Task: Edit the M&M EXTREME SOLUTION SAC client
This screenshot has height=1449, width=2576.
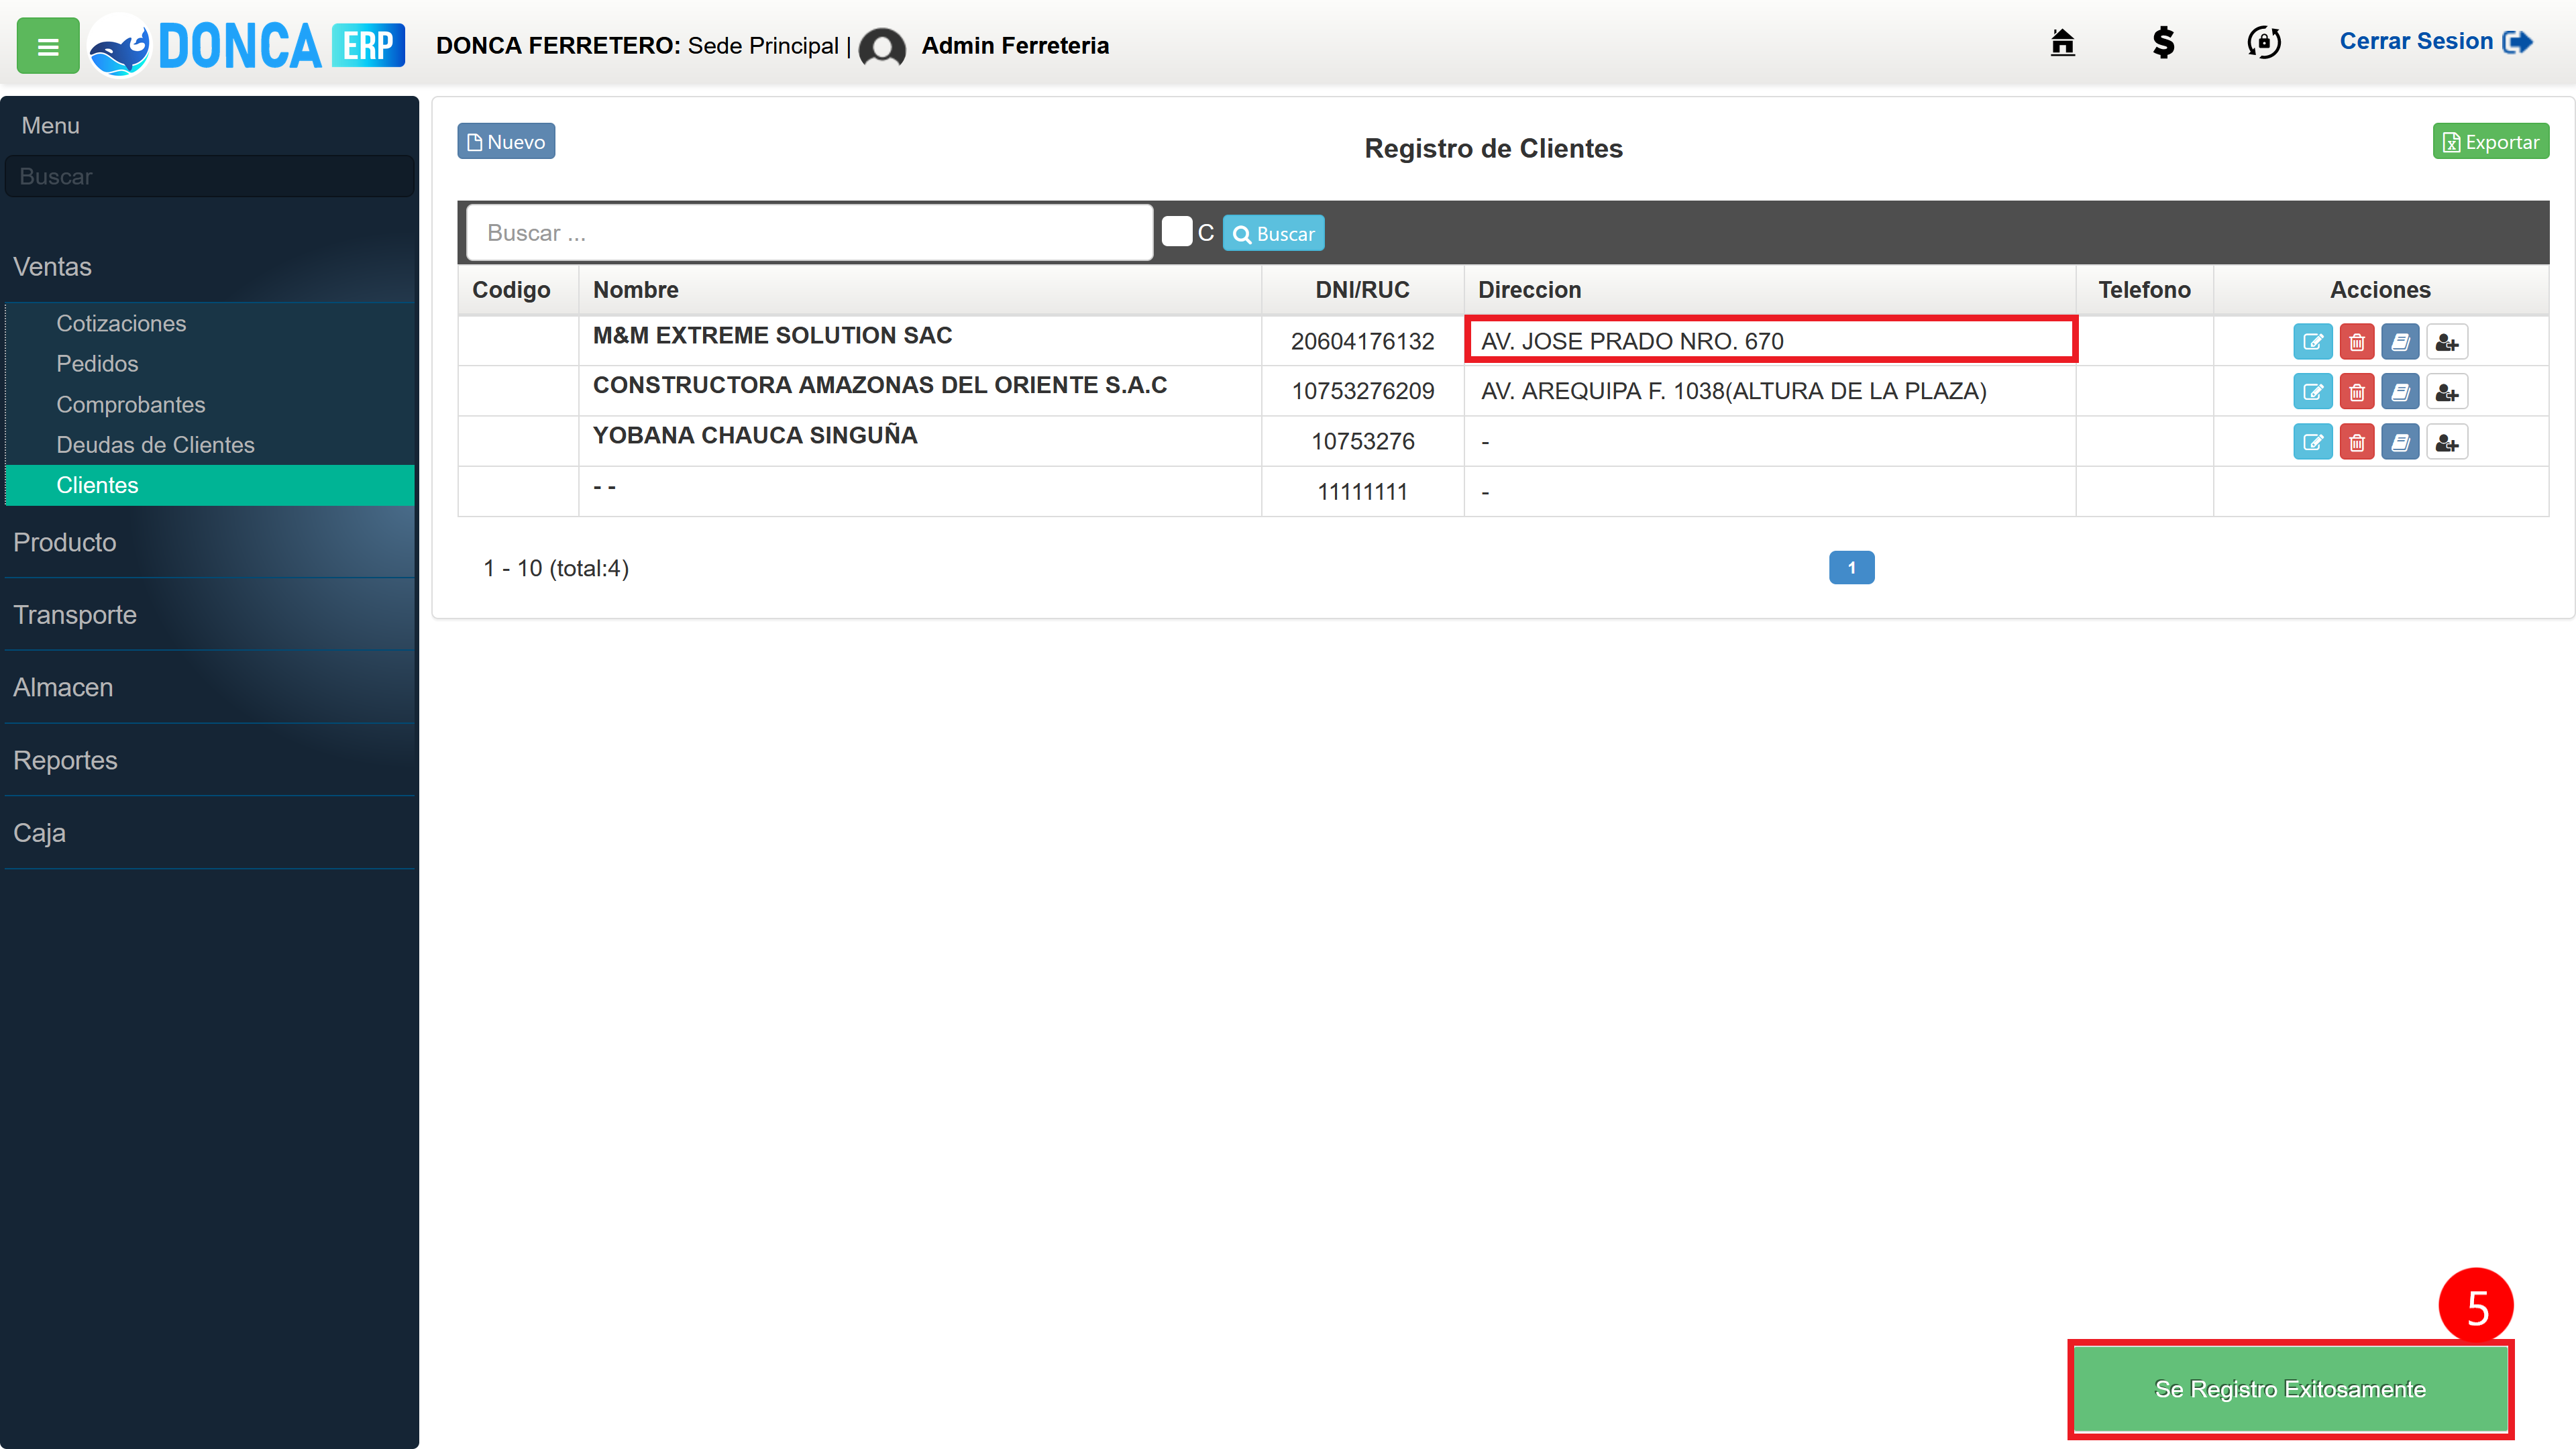Action: 2312,342
